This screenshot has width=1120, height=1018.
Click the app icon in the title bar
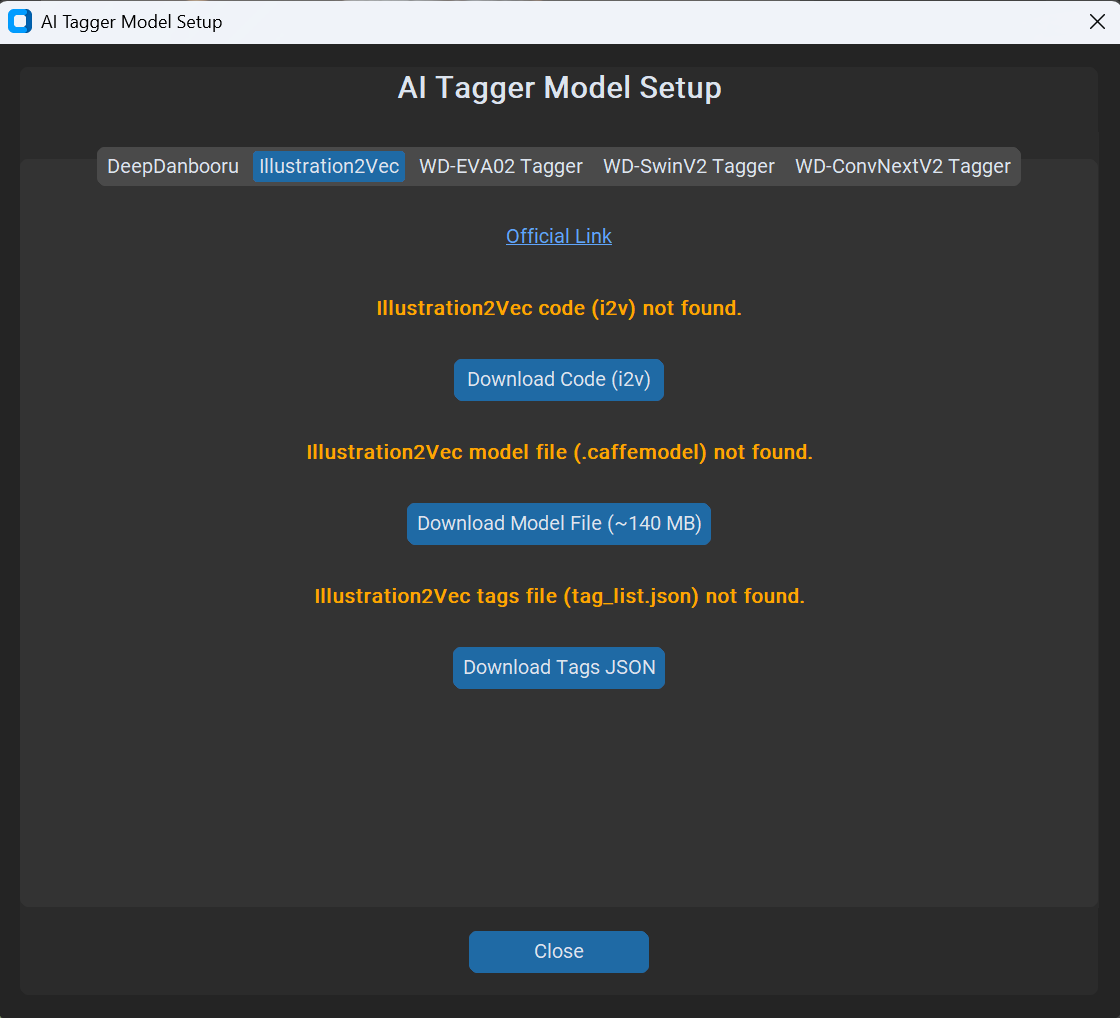[x=19, y=21]
